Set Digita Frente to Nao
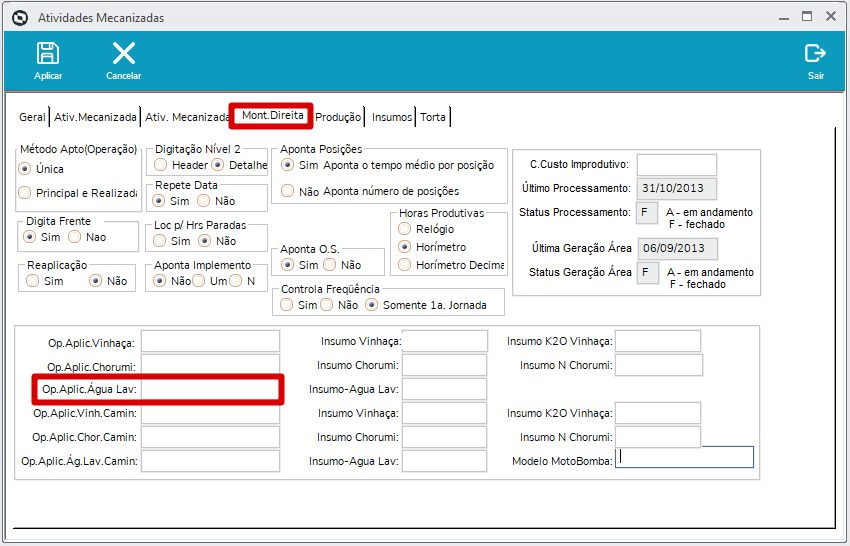Image resolution: width=850 pixels, height=546 pixels. click(x=75, y=237)
